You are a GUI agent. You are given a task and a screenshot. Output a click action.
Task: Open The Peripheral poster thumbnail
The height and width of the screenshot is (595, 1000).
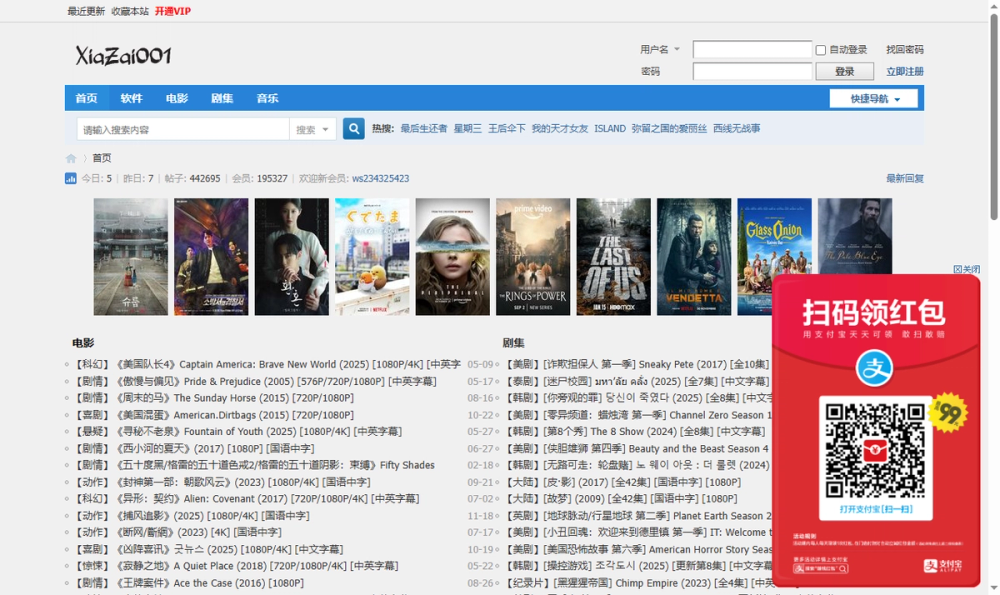click(x=452, y=256)
